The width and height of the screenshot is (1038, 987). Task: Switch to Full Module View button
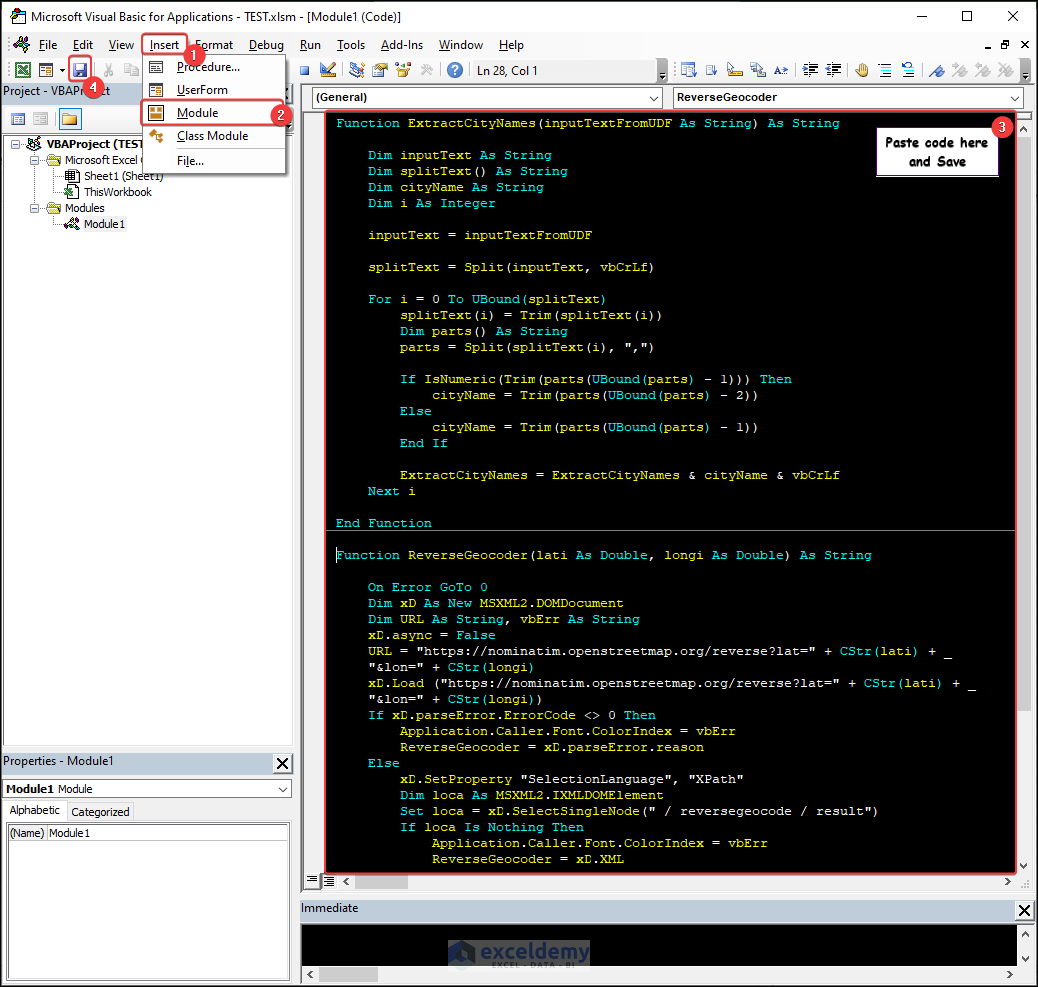point(329,881)
